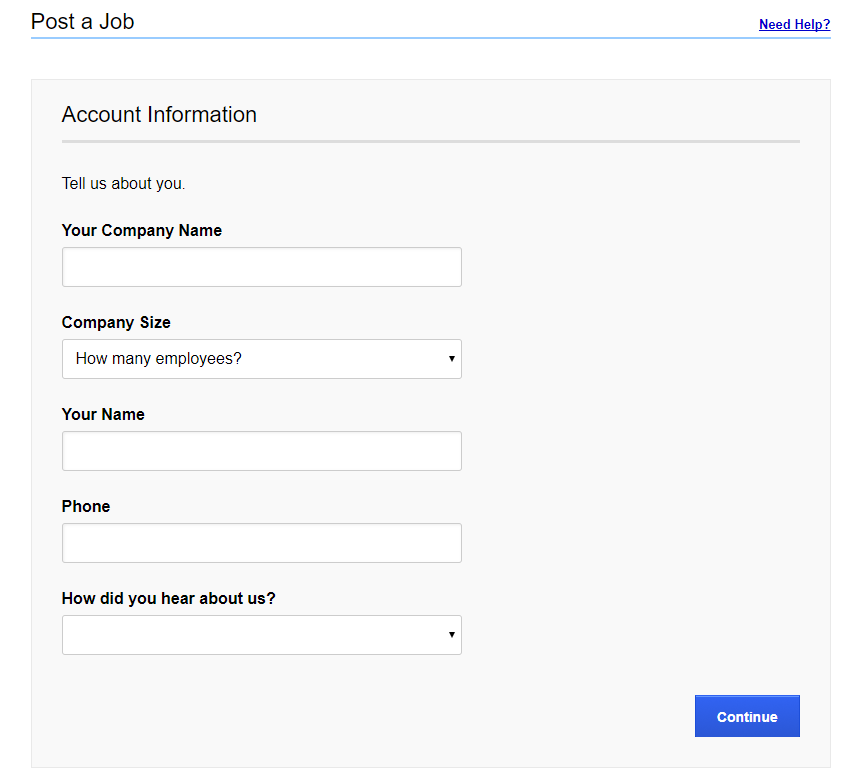Image resolution: width=858 pixels, height=780 pixels.
Task: Click the arrow icon in the referral source dropdown
Action: coord(452,635)
